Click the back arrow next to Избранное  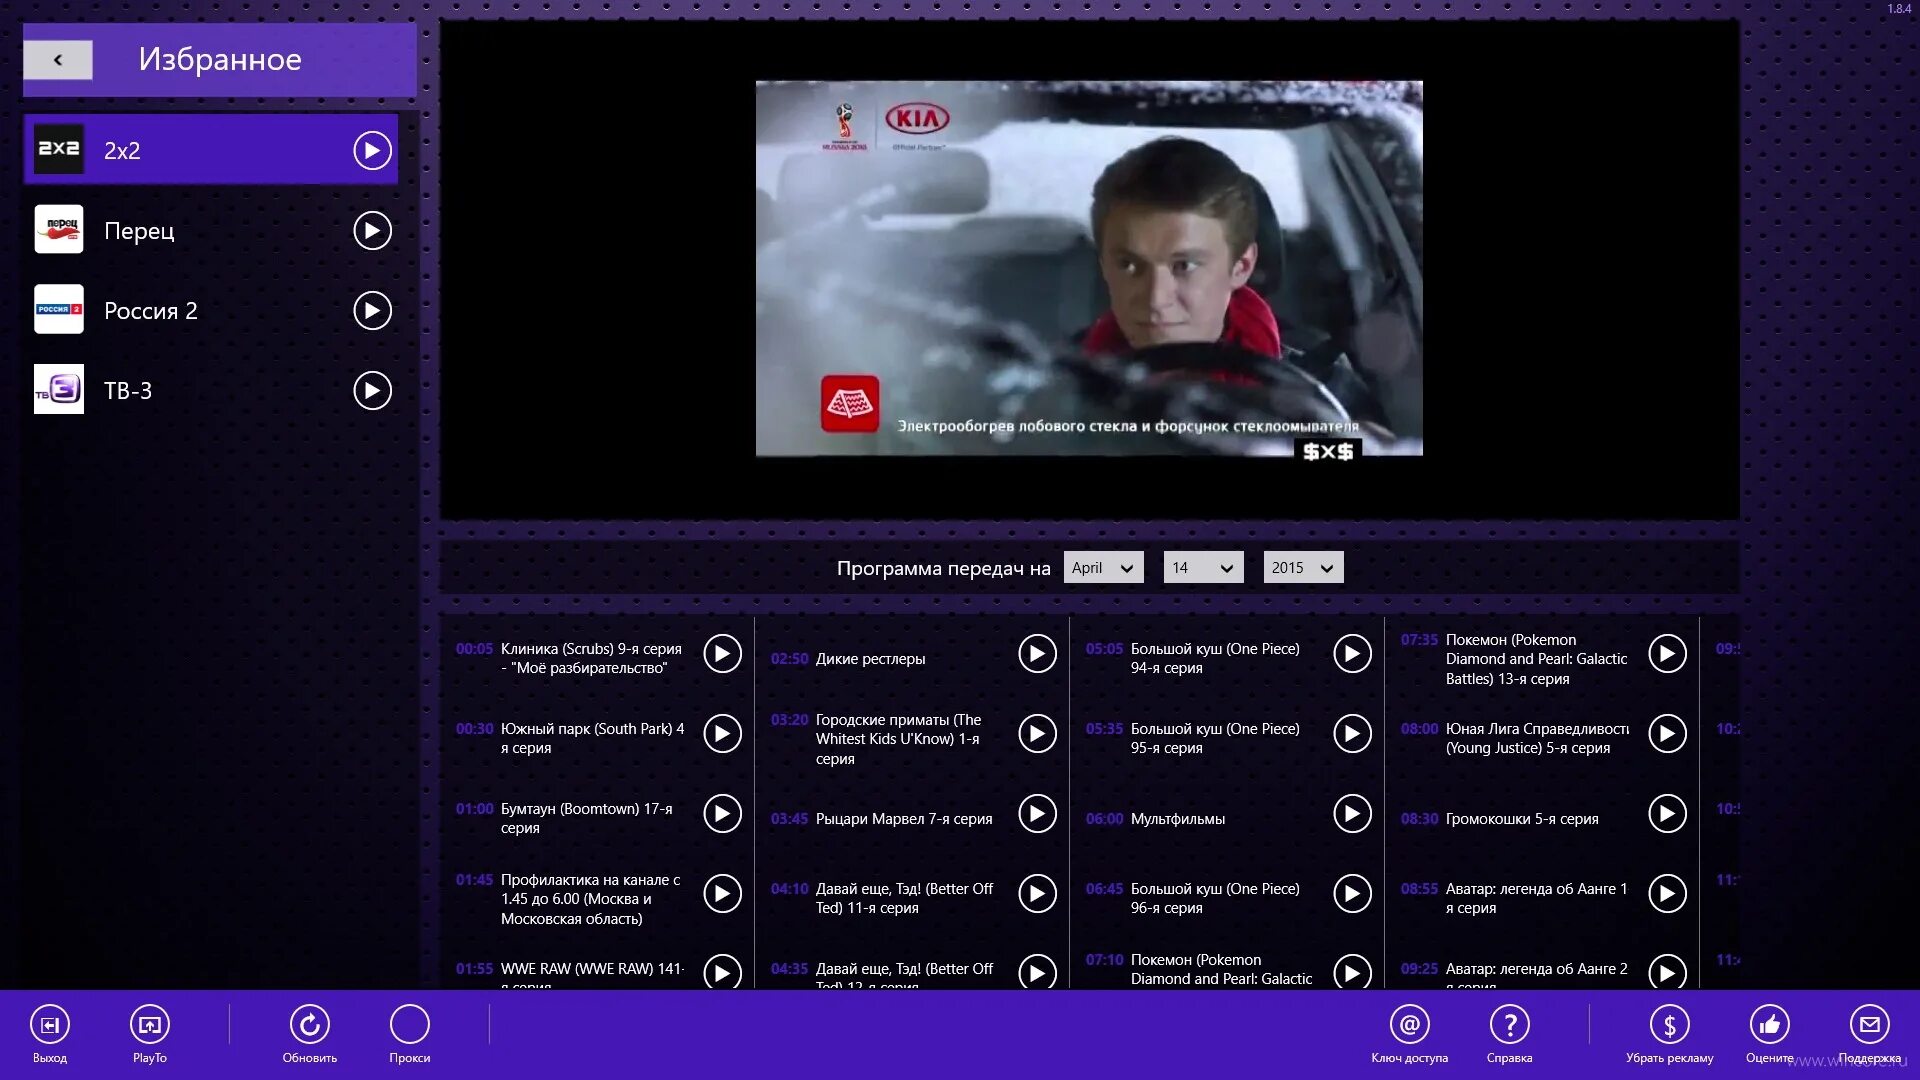[x=58, y=60]
